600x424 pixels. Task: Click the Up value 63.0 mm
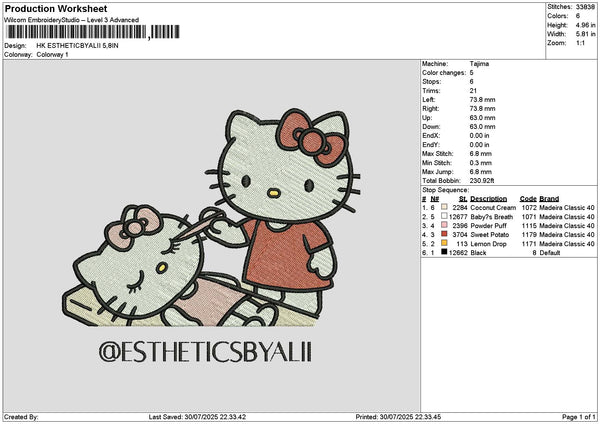point(482,118)
